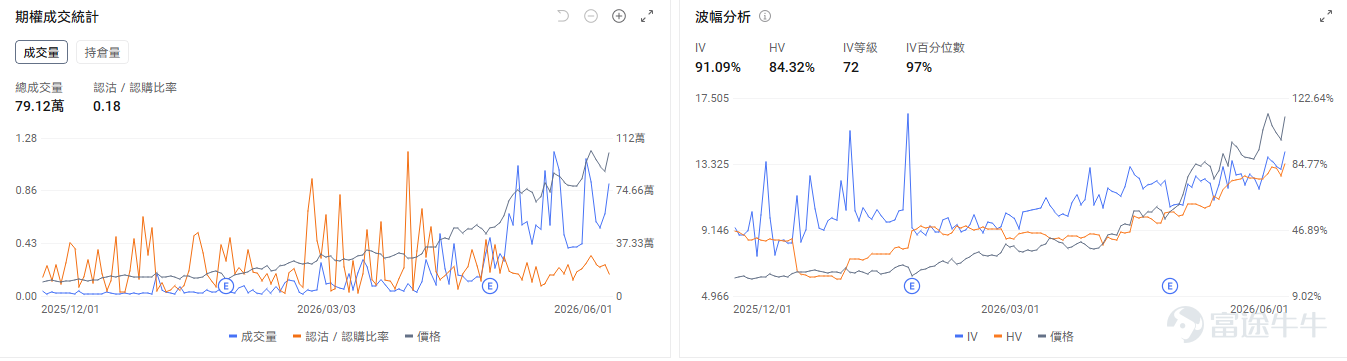Click first earnings E marker in volatility chart
This screenshot has height=361, width=1347.
click(912, 286)
